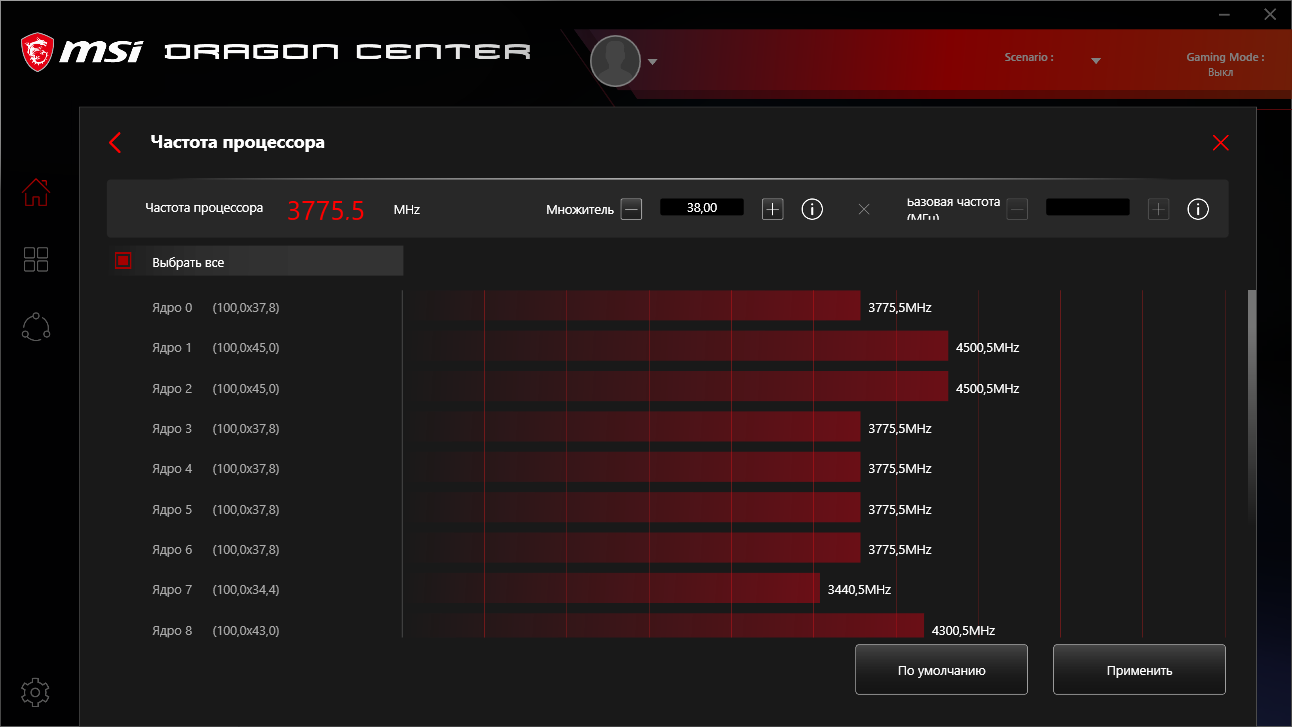Image resolution: width=1292 pixels, height=727 pixels.
Task: Click the multiplier field showing 38,00
Action: (x=702, y=208)
